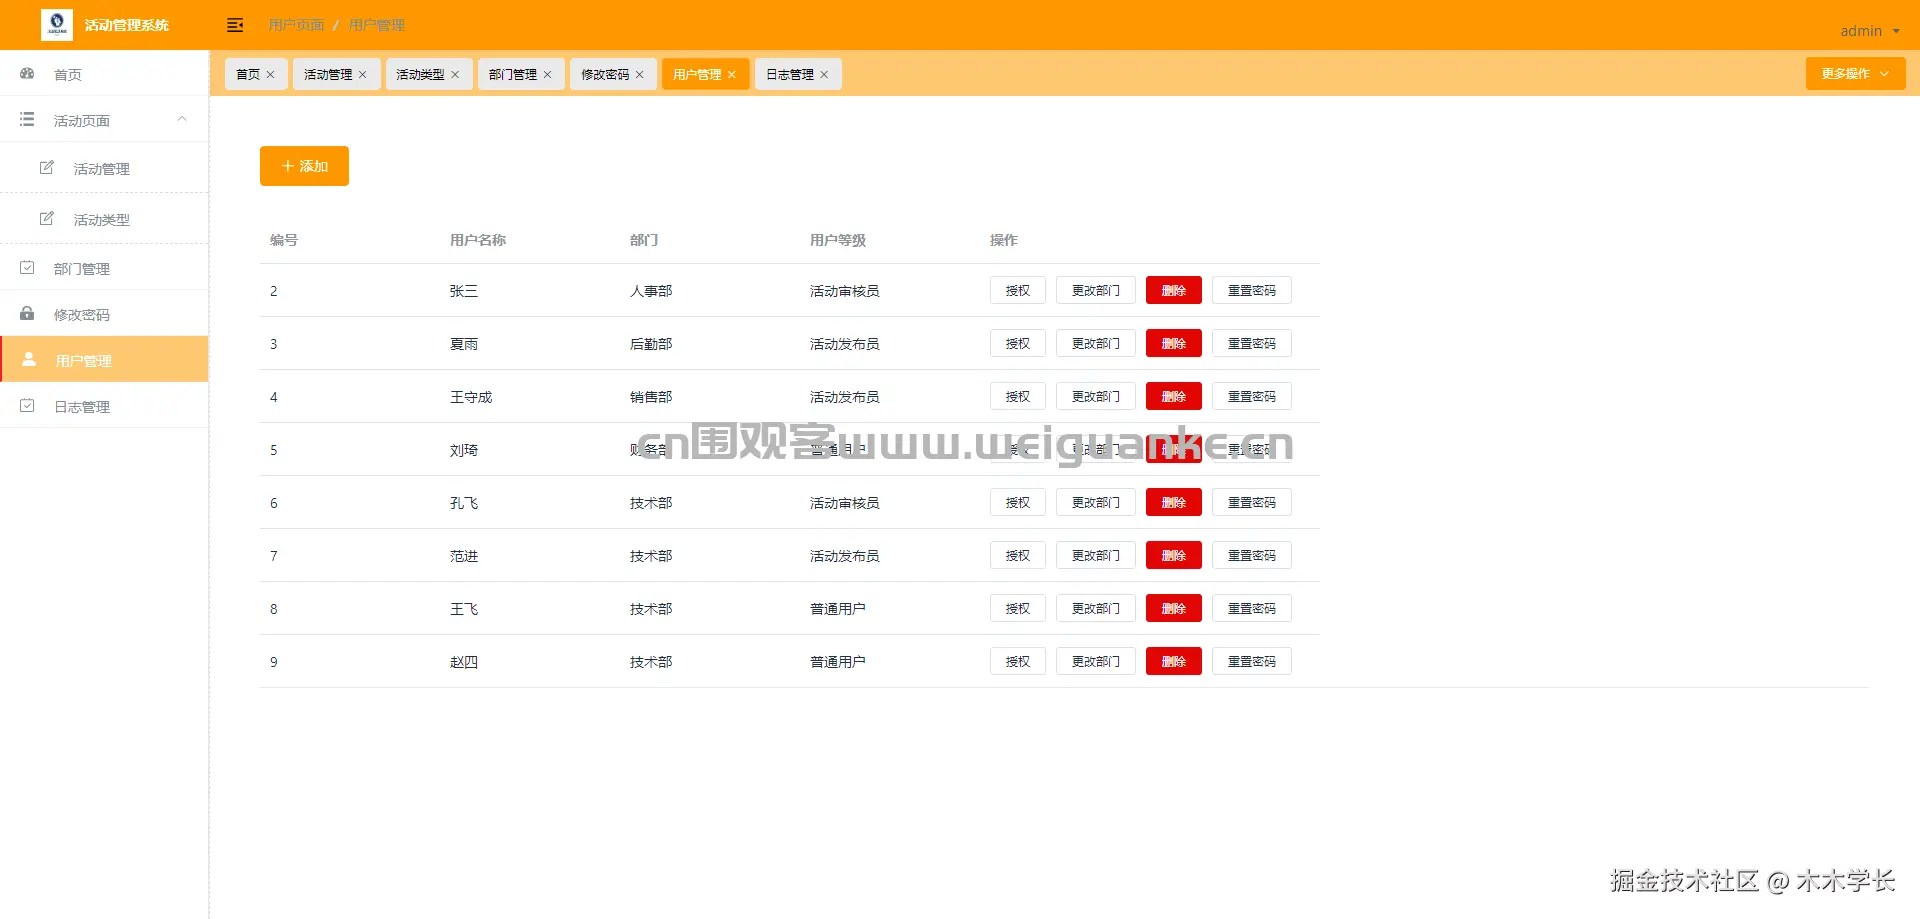Click the user icon beside 用户管理

29,360
